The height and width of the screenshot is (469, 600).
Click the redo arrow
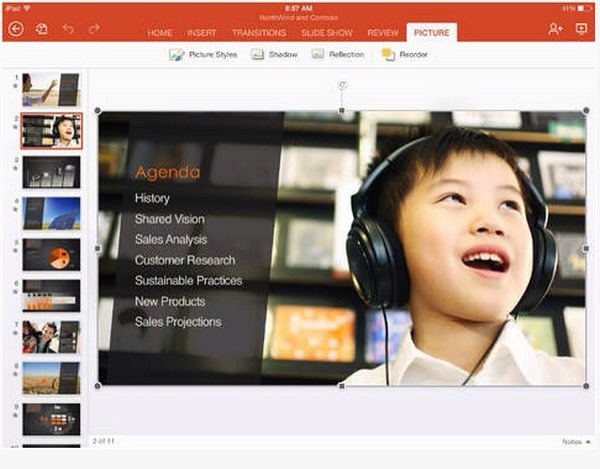(x=94, y=29)
